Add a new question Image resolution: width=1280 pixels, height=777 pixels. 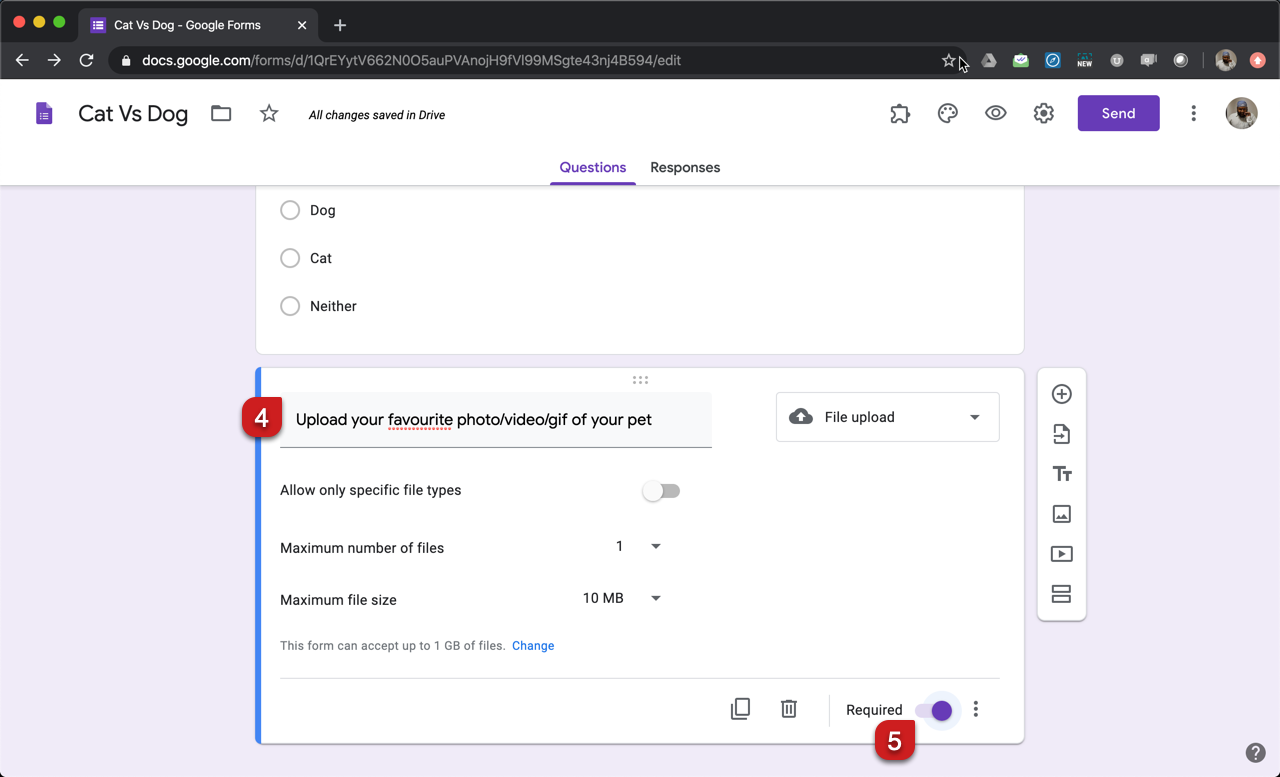pyautogui.click(x=1061, y=394)
